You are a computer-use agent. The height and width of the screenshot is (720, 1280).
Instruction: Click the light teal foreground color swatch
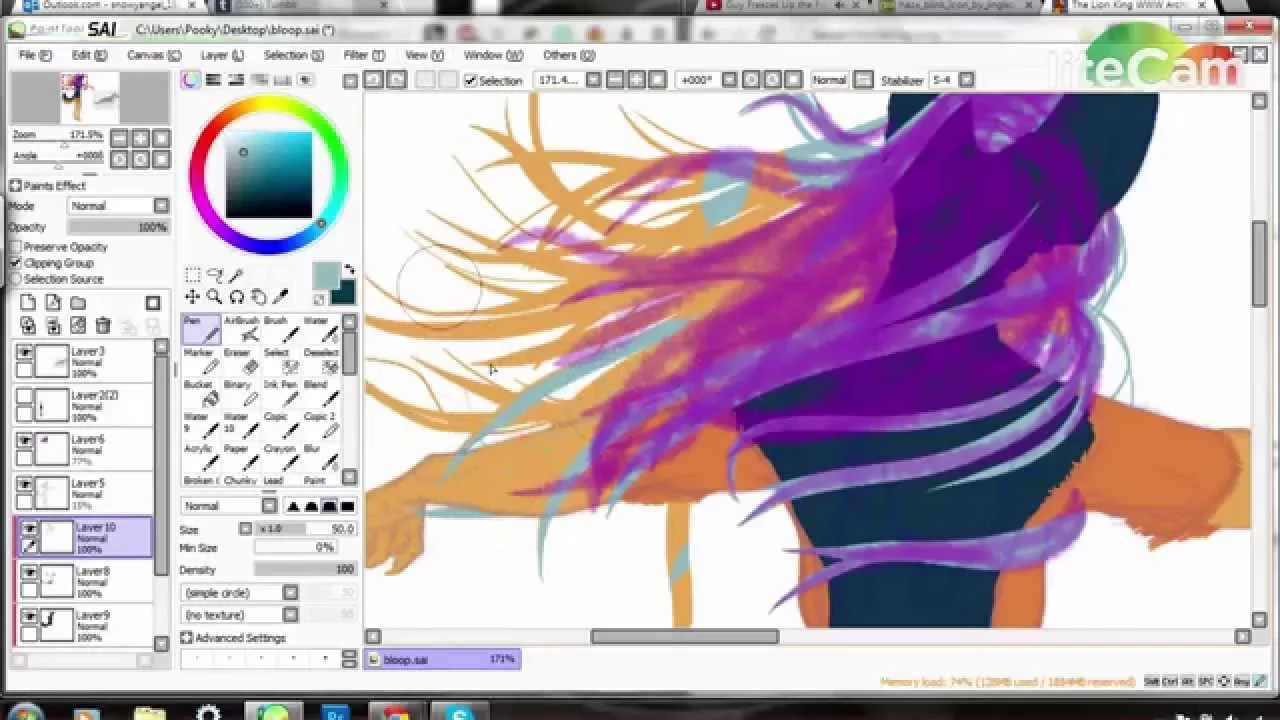click(x=326, y=276)
